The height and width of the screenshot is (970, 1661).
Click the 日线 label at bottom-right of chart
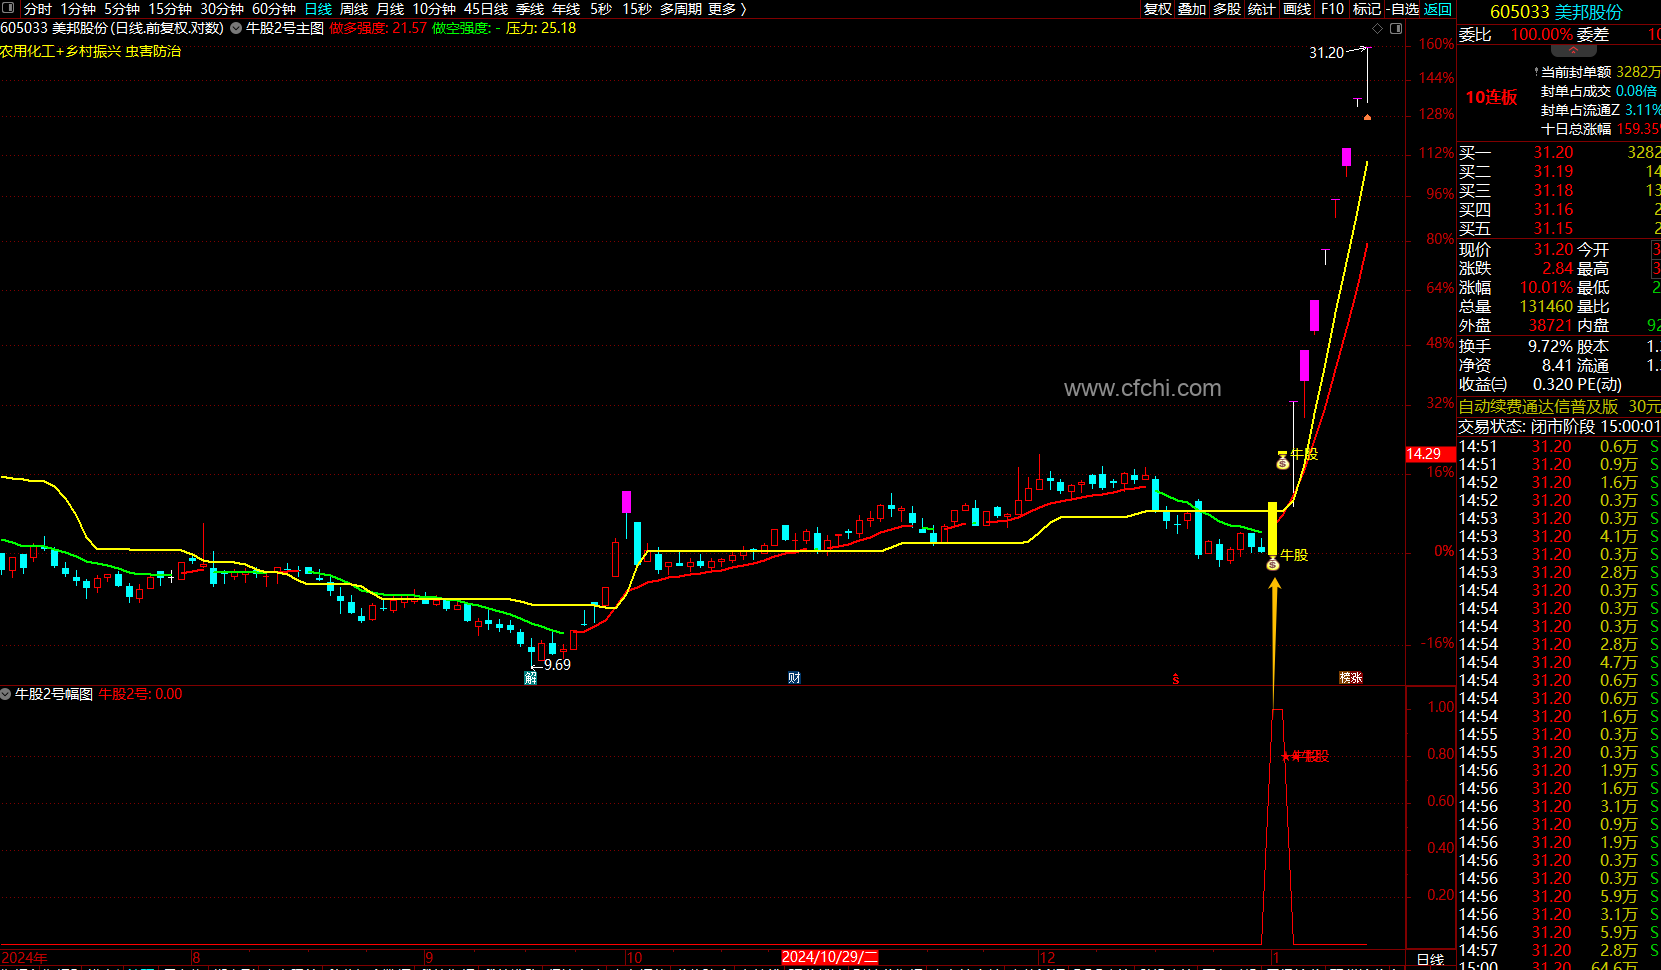pos(1431,960)
